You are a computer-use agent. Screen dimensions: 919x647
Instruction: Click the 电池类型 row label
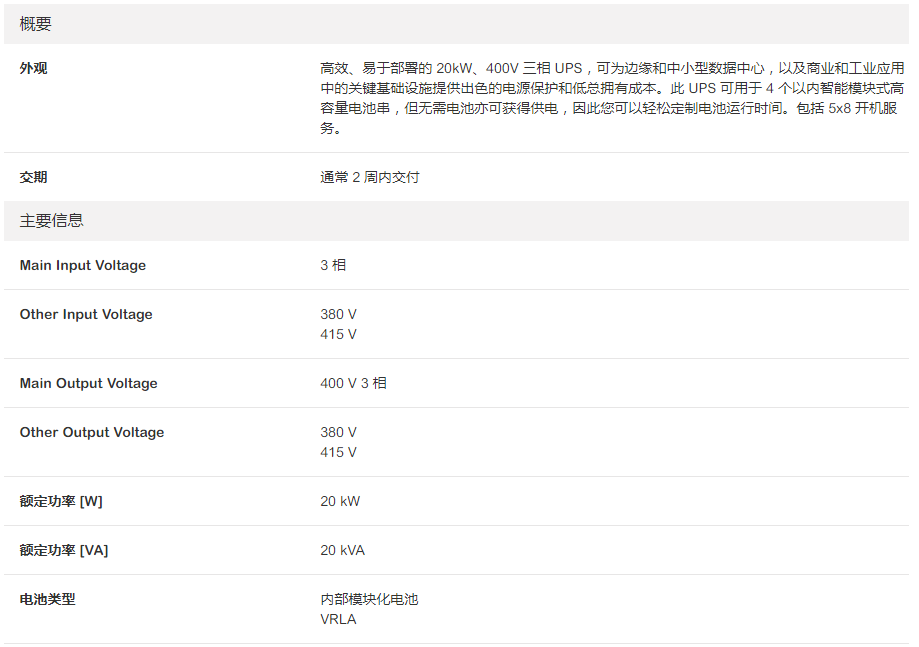click(48, 599)
